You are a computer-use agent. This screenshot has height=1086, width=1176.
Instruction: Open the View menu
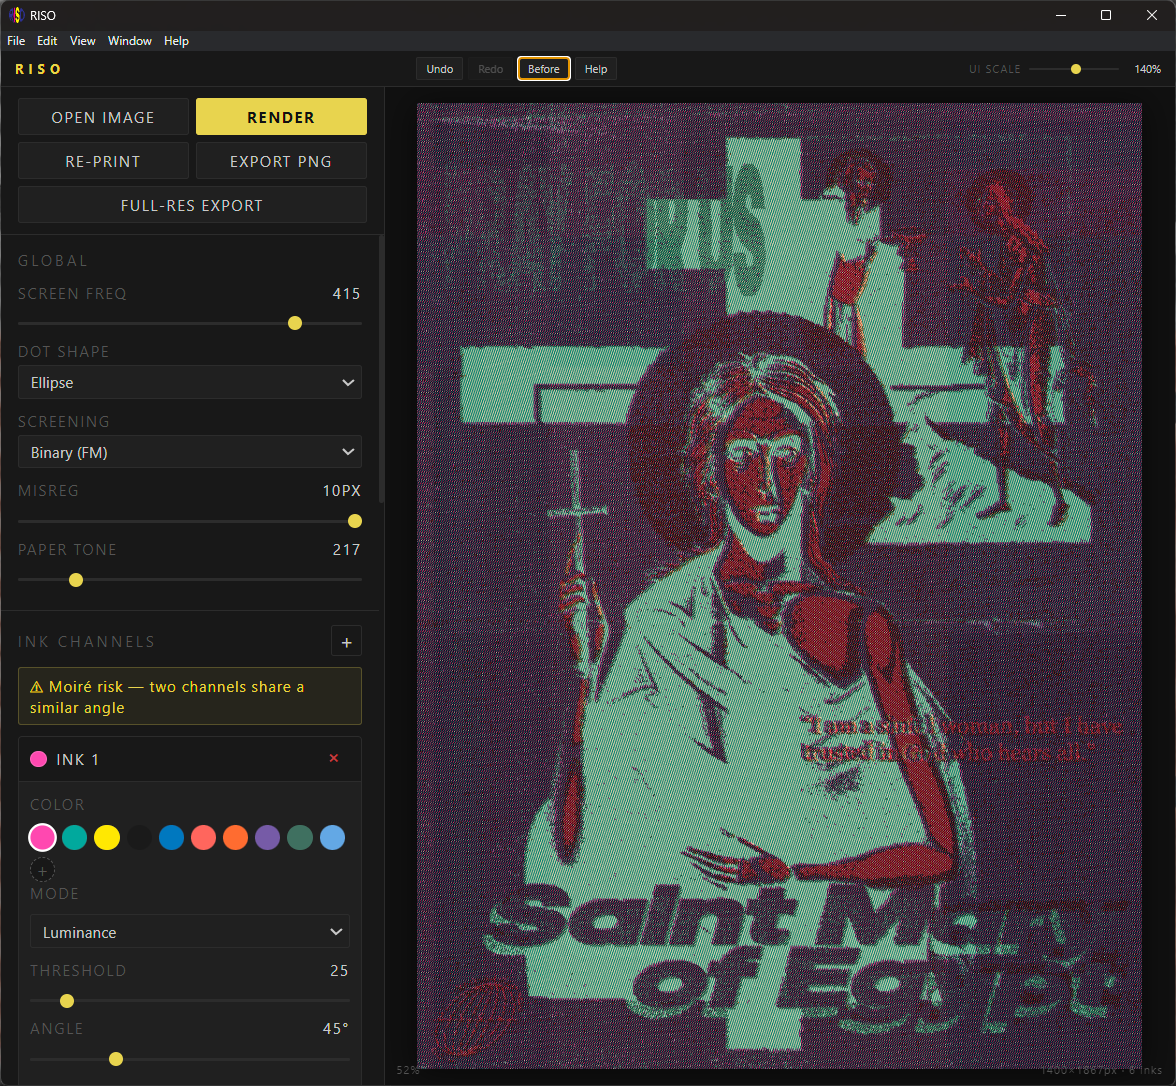(x=82, y=40)
